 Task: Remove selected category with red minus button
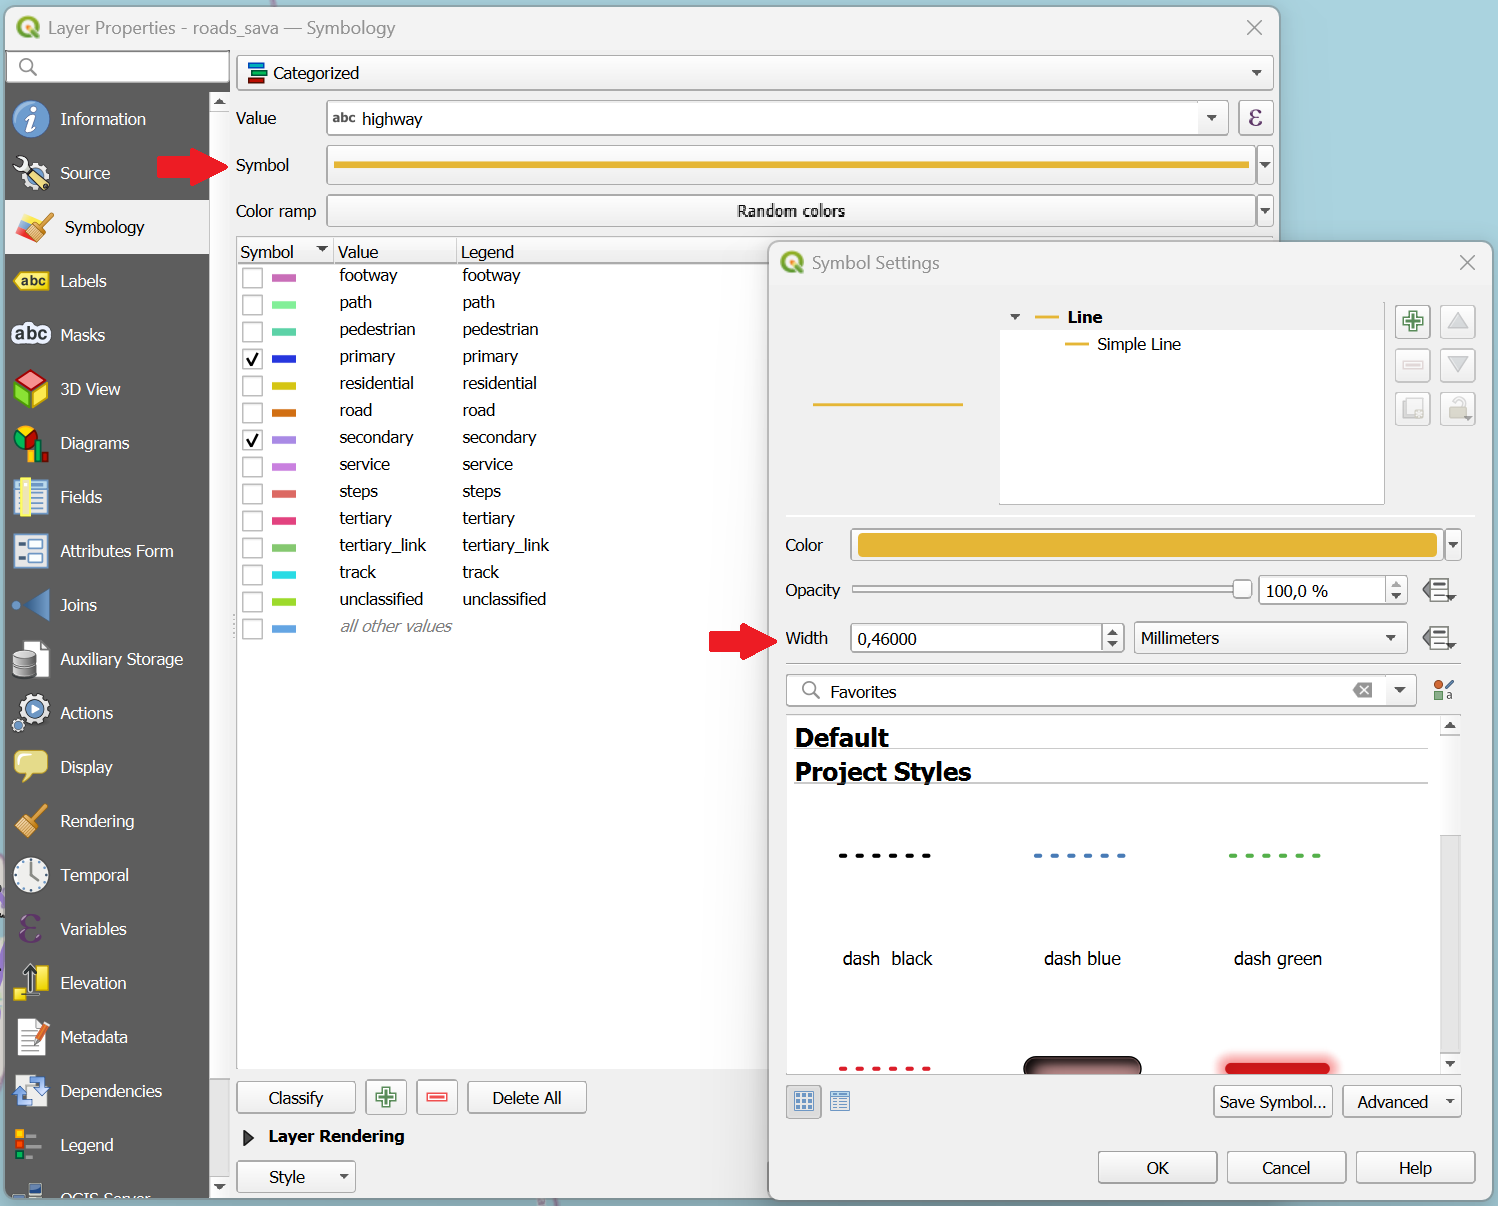click(437, 1097)
